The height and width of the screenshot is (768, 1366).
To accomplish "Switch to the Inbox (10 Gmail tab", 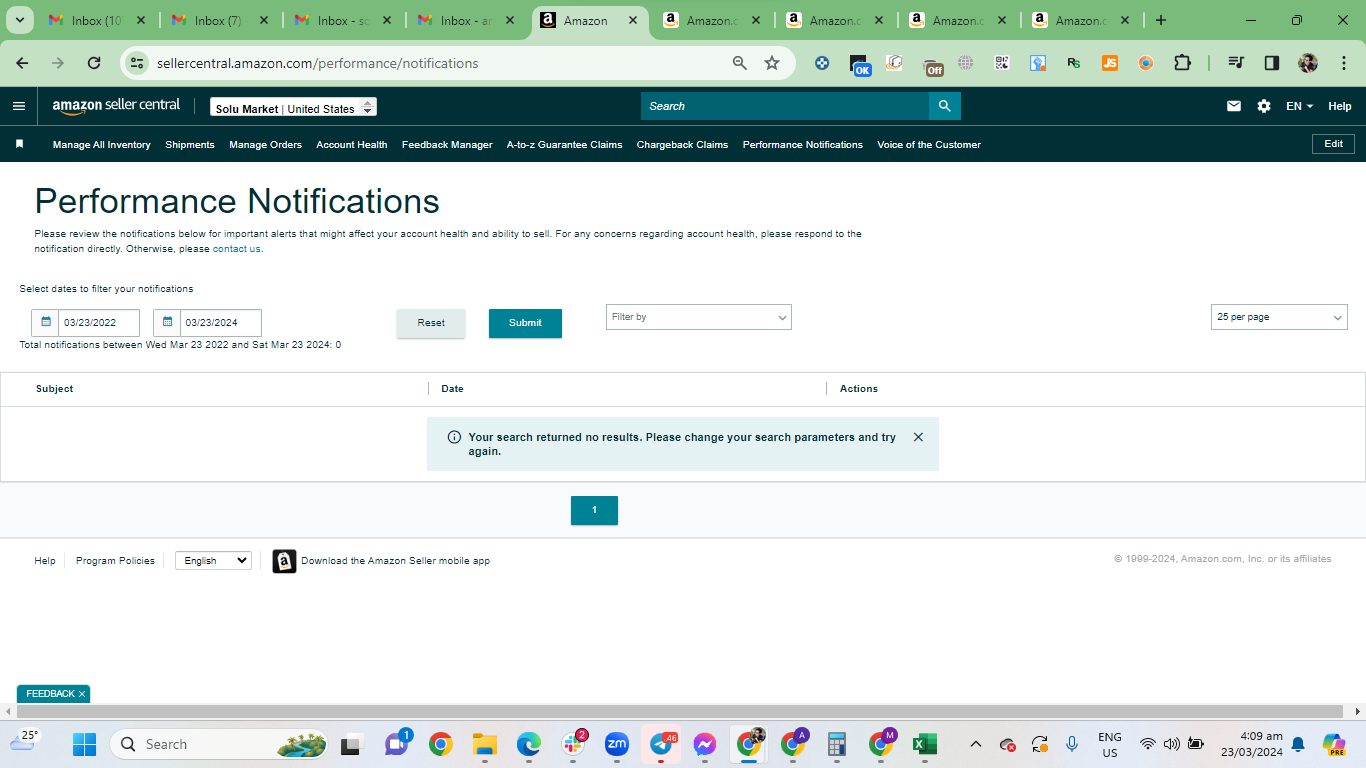I will tap(95, 20).
